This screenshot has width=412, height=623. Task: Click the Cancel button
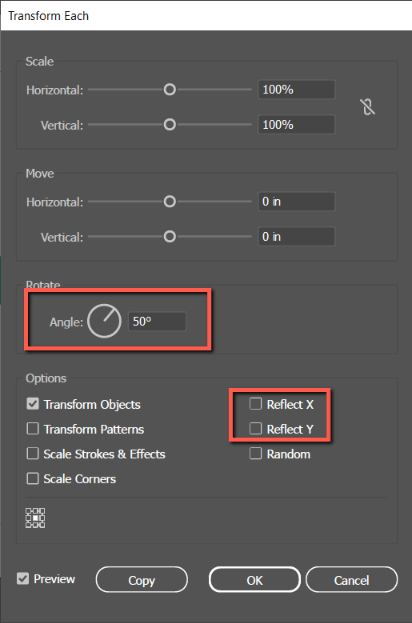pyautogui.click(x=352, y=580)
